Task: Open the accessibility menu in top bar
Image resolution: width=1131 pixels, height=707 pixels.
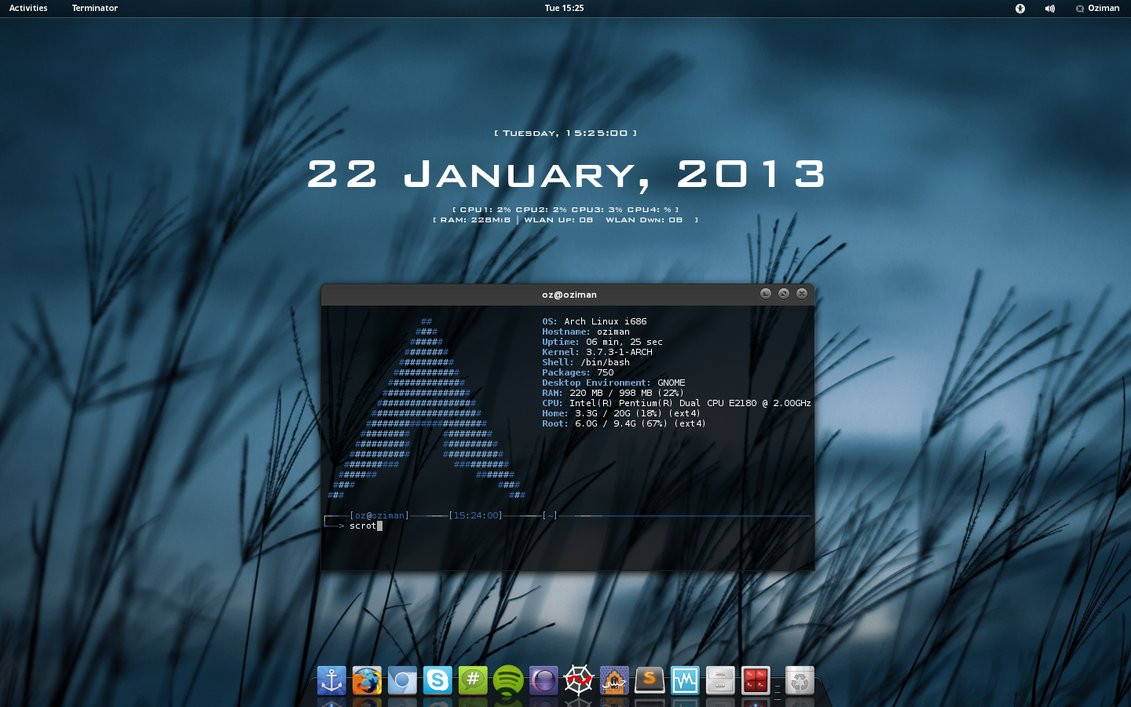Action: [x=1020, y=9]
